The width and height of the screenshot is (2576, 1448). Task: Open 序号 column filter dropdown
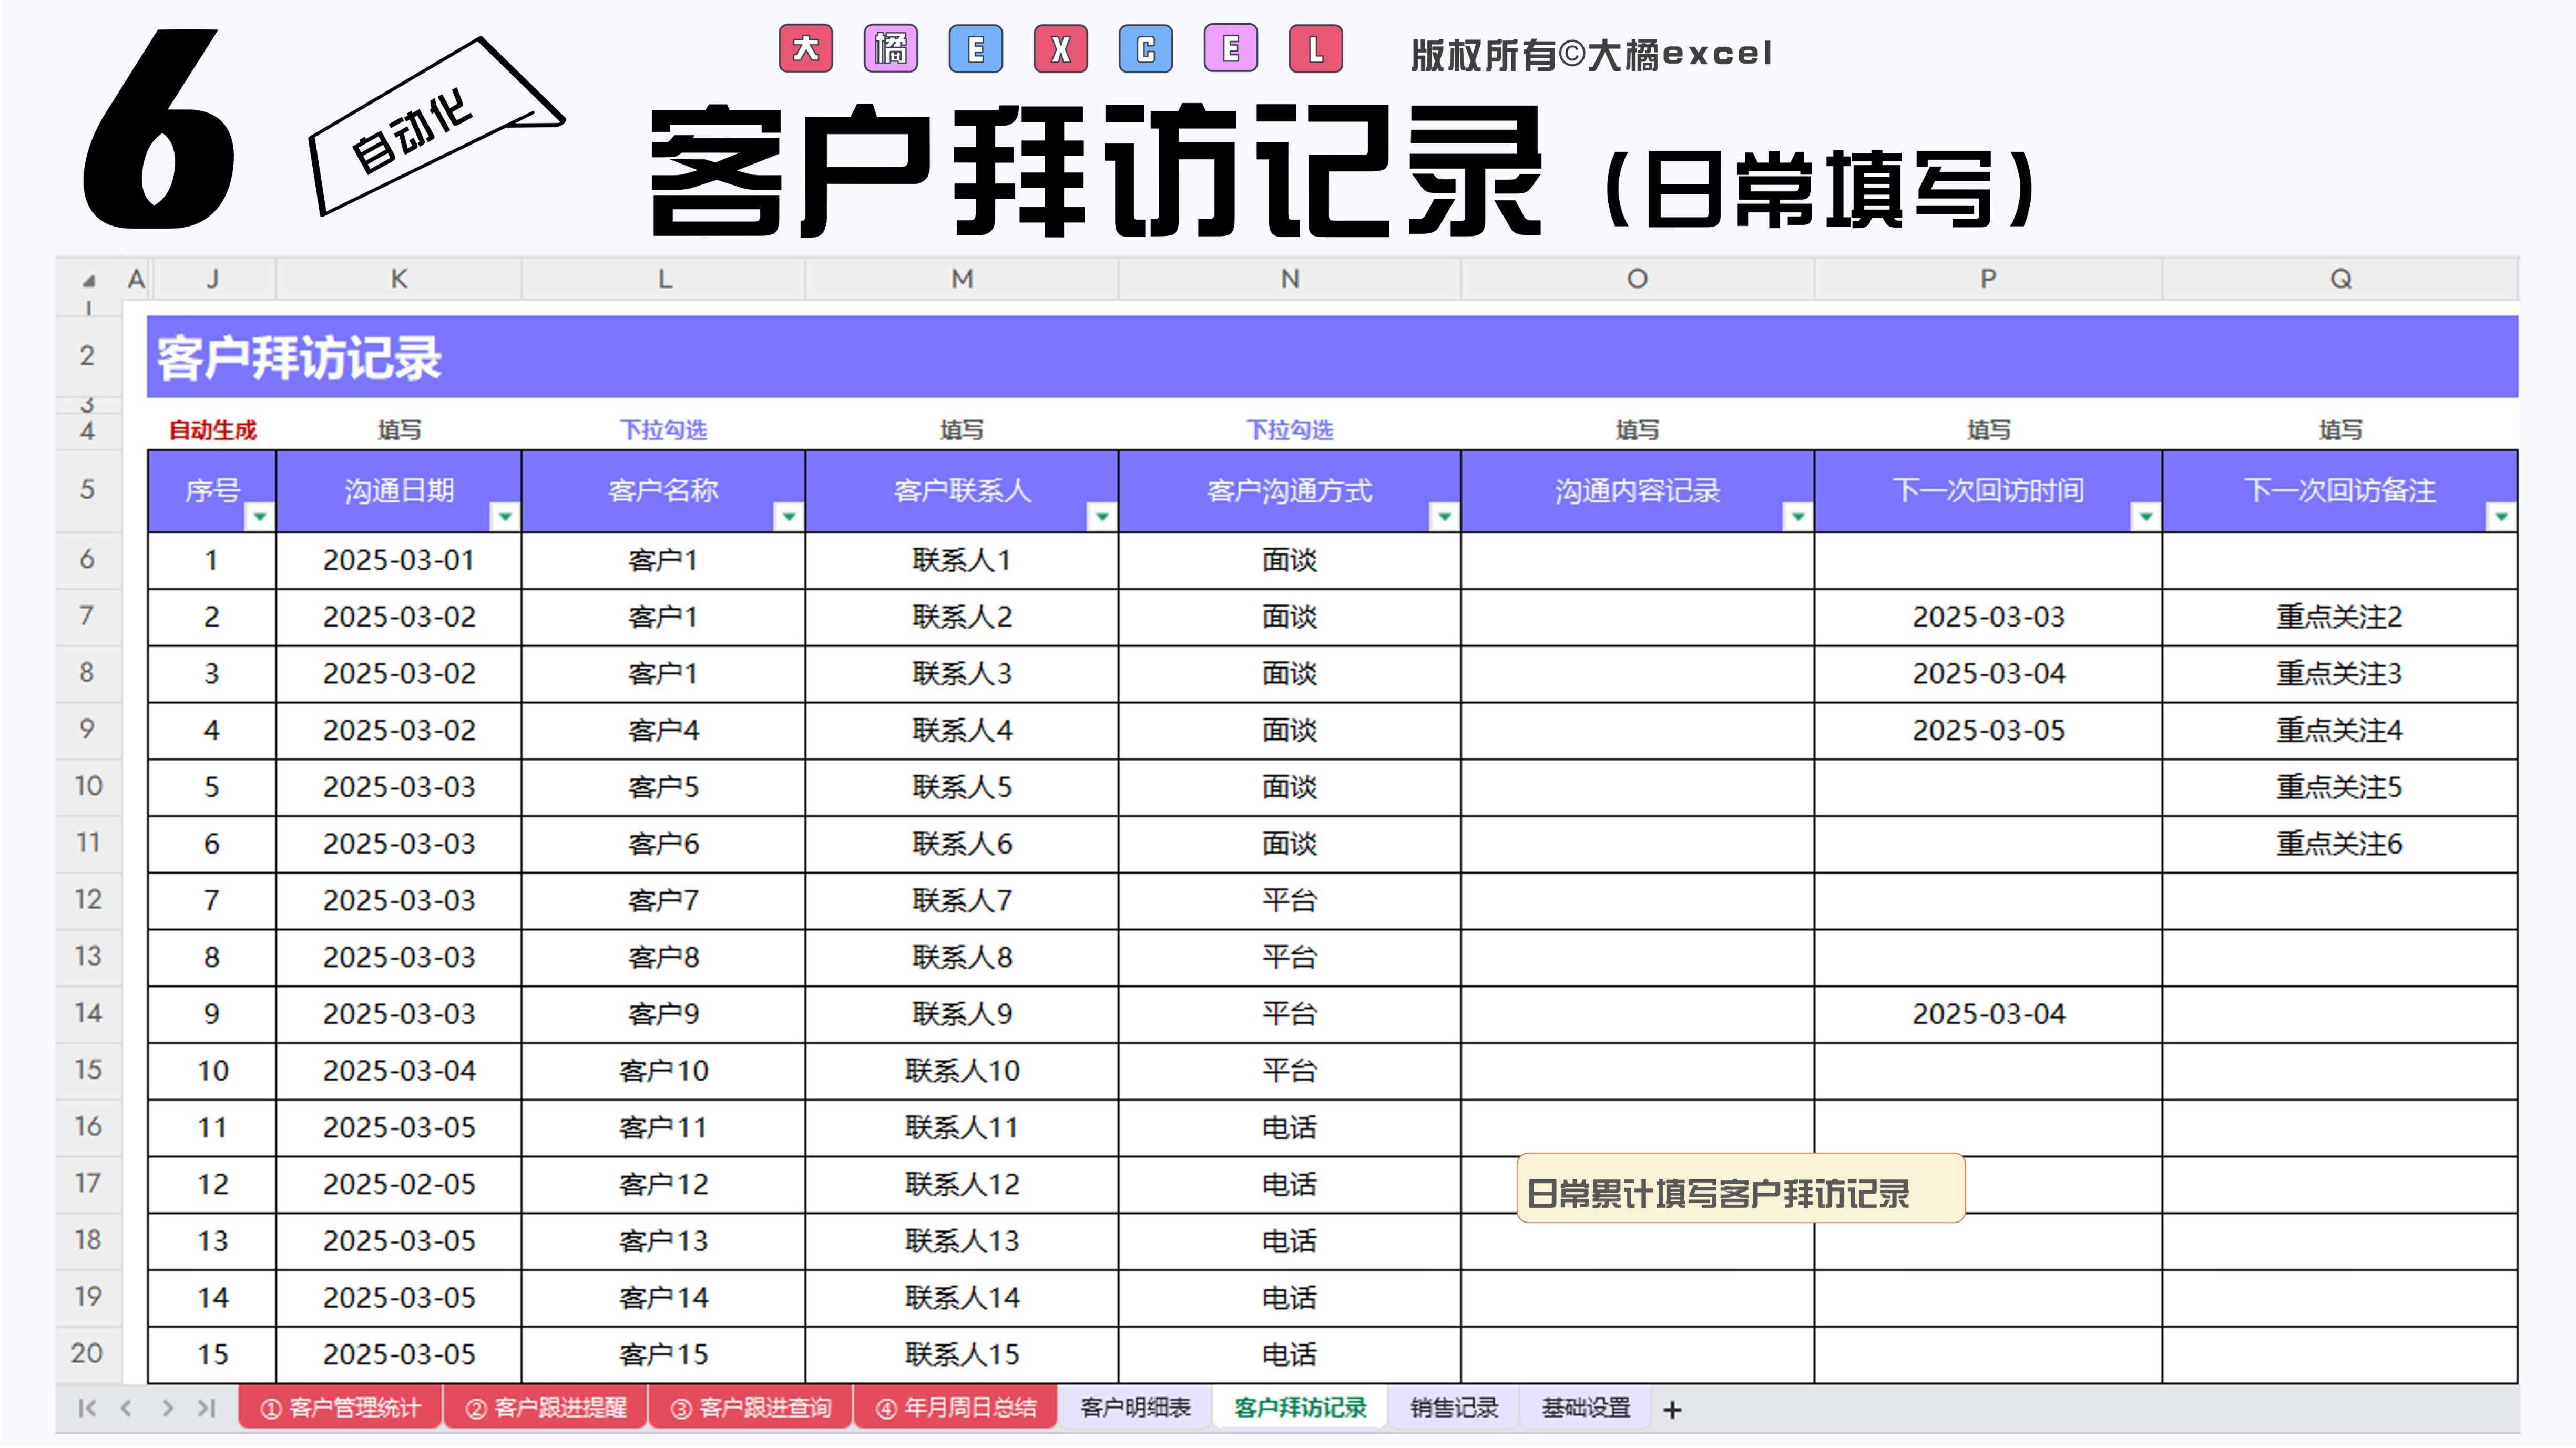(259, 516)
